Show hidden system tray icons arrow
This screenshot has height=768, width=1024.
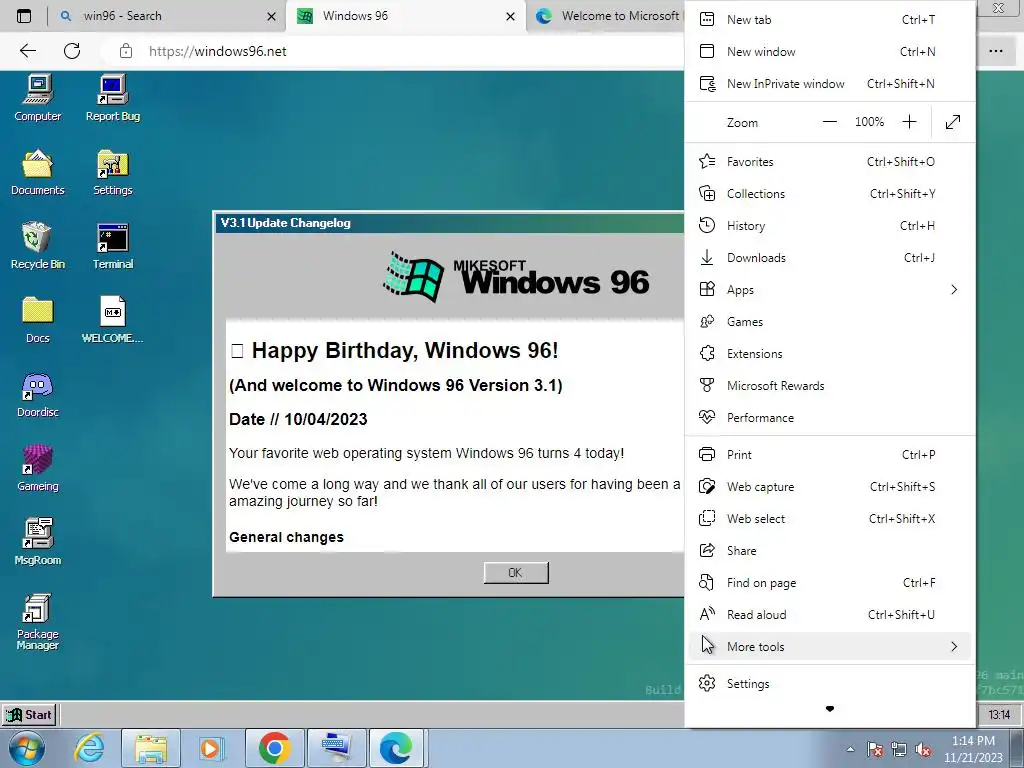coord(850,749)
